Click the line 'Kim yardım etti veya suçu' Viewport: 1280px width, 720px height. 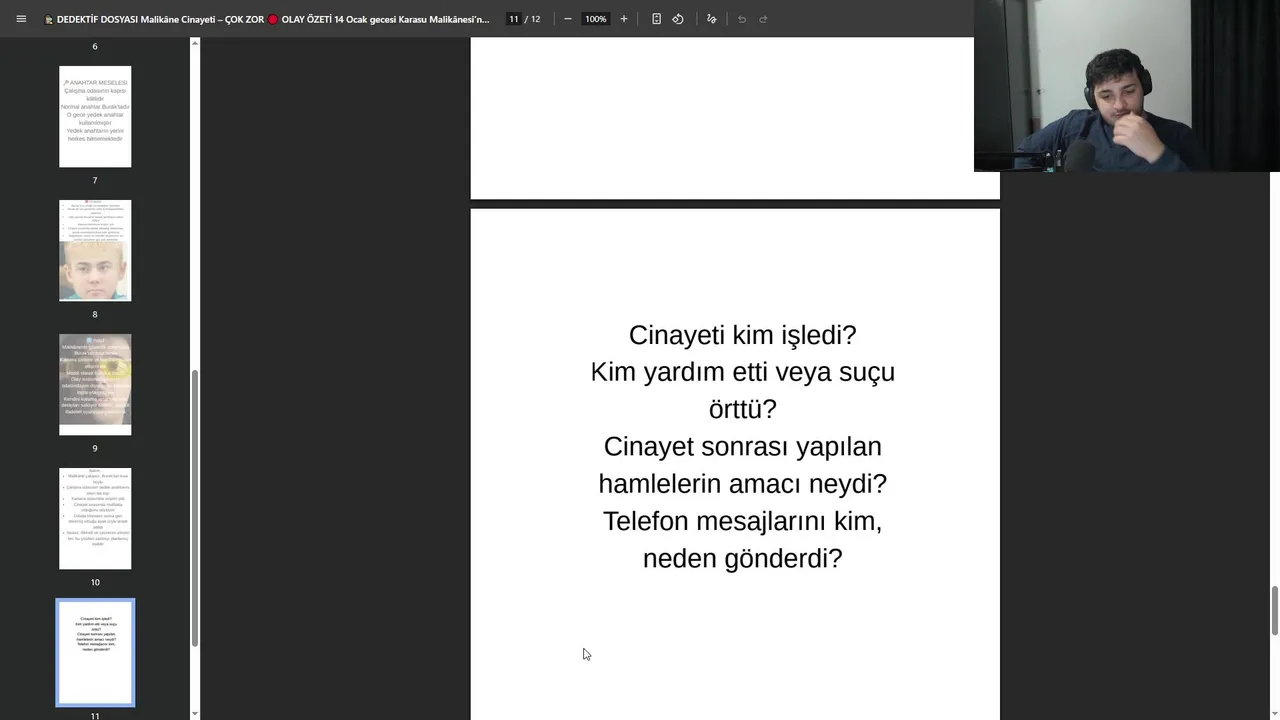pyautogui.click(x=742, y=372)
